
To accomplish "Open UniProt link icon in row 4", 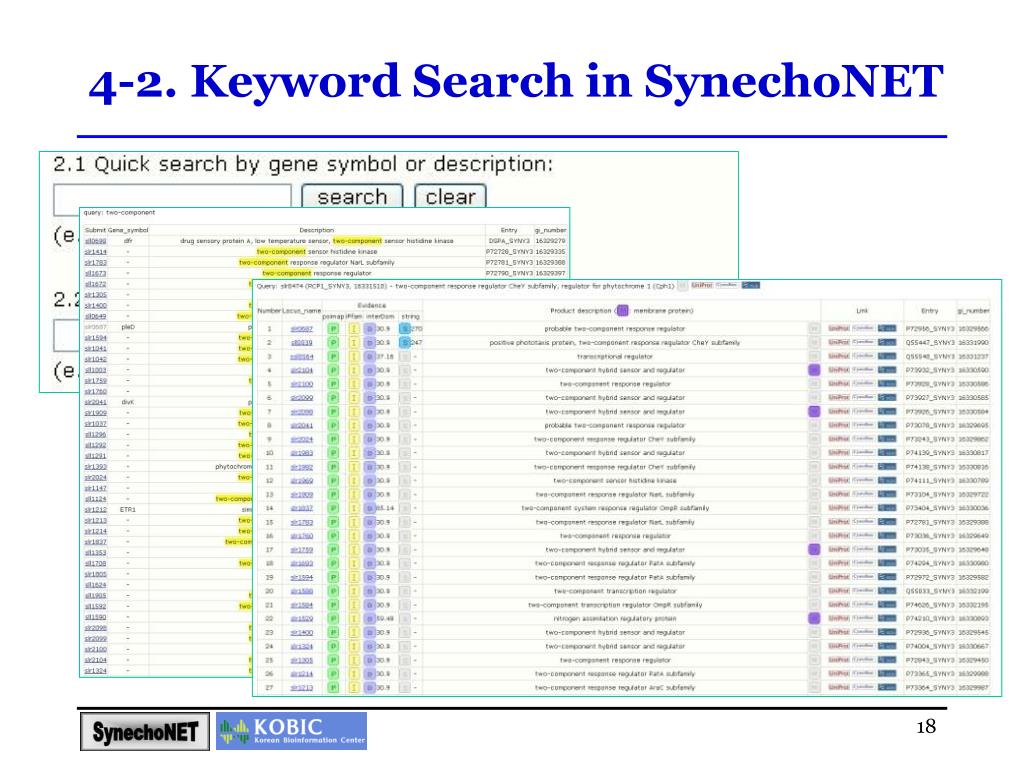I will (x=839, y=370).
